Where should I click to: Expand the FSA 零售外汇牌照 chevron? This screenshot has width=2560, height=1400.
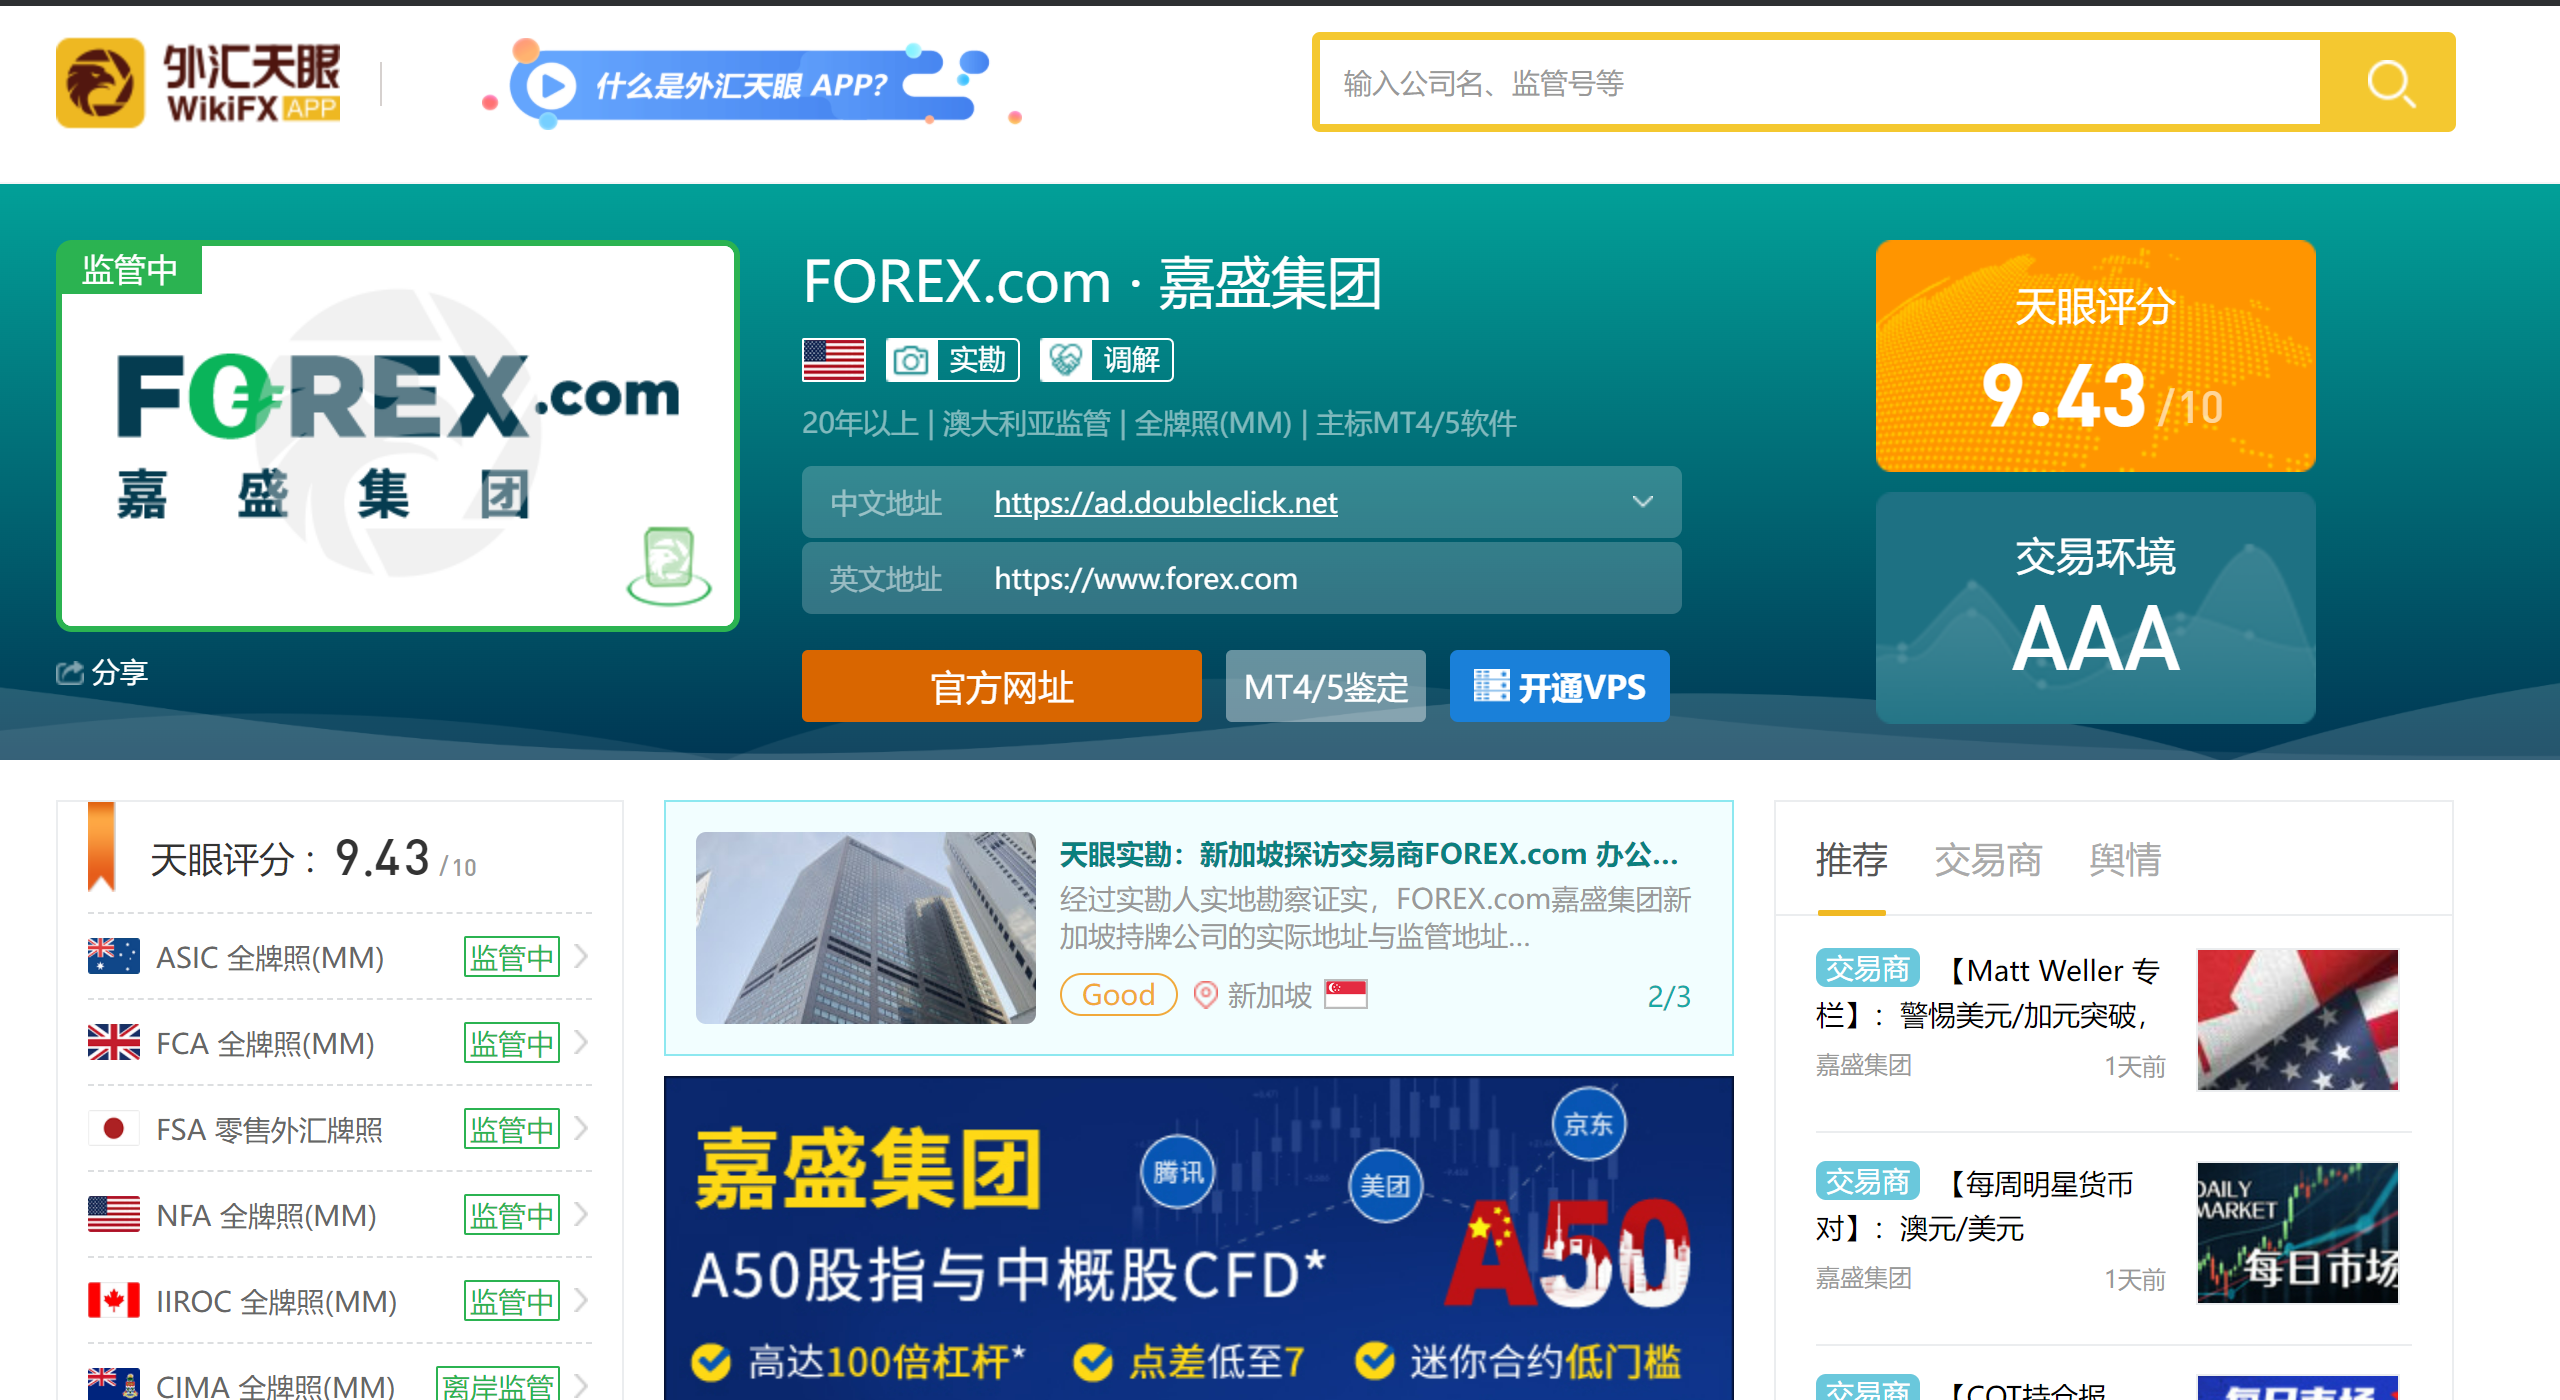coord(581,1129)
